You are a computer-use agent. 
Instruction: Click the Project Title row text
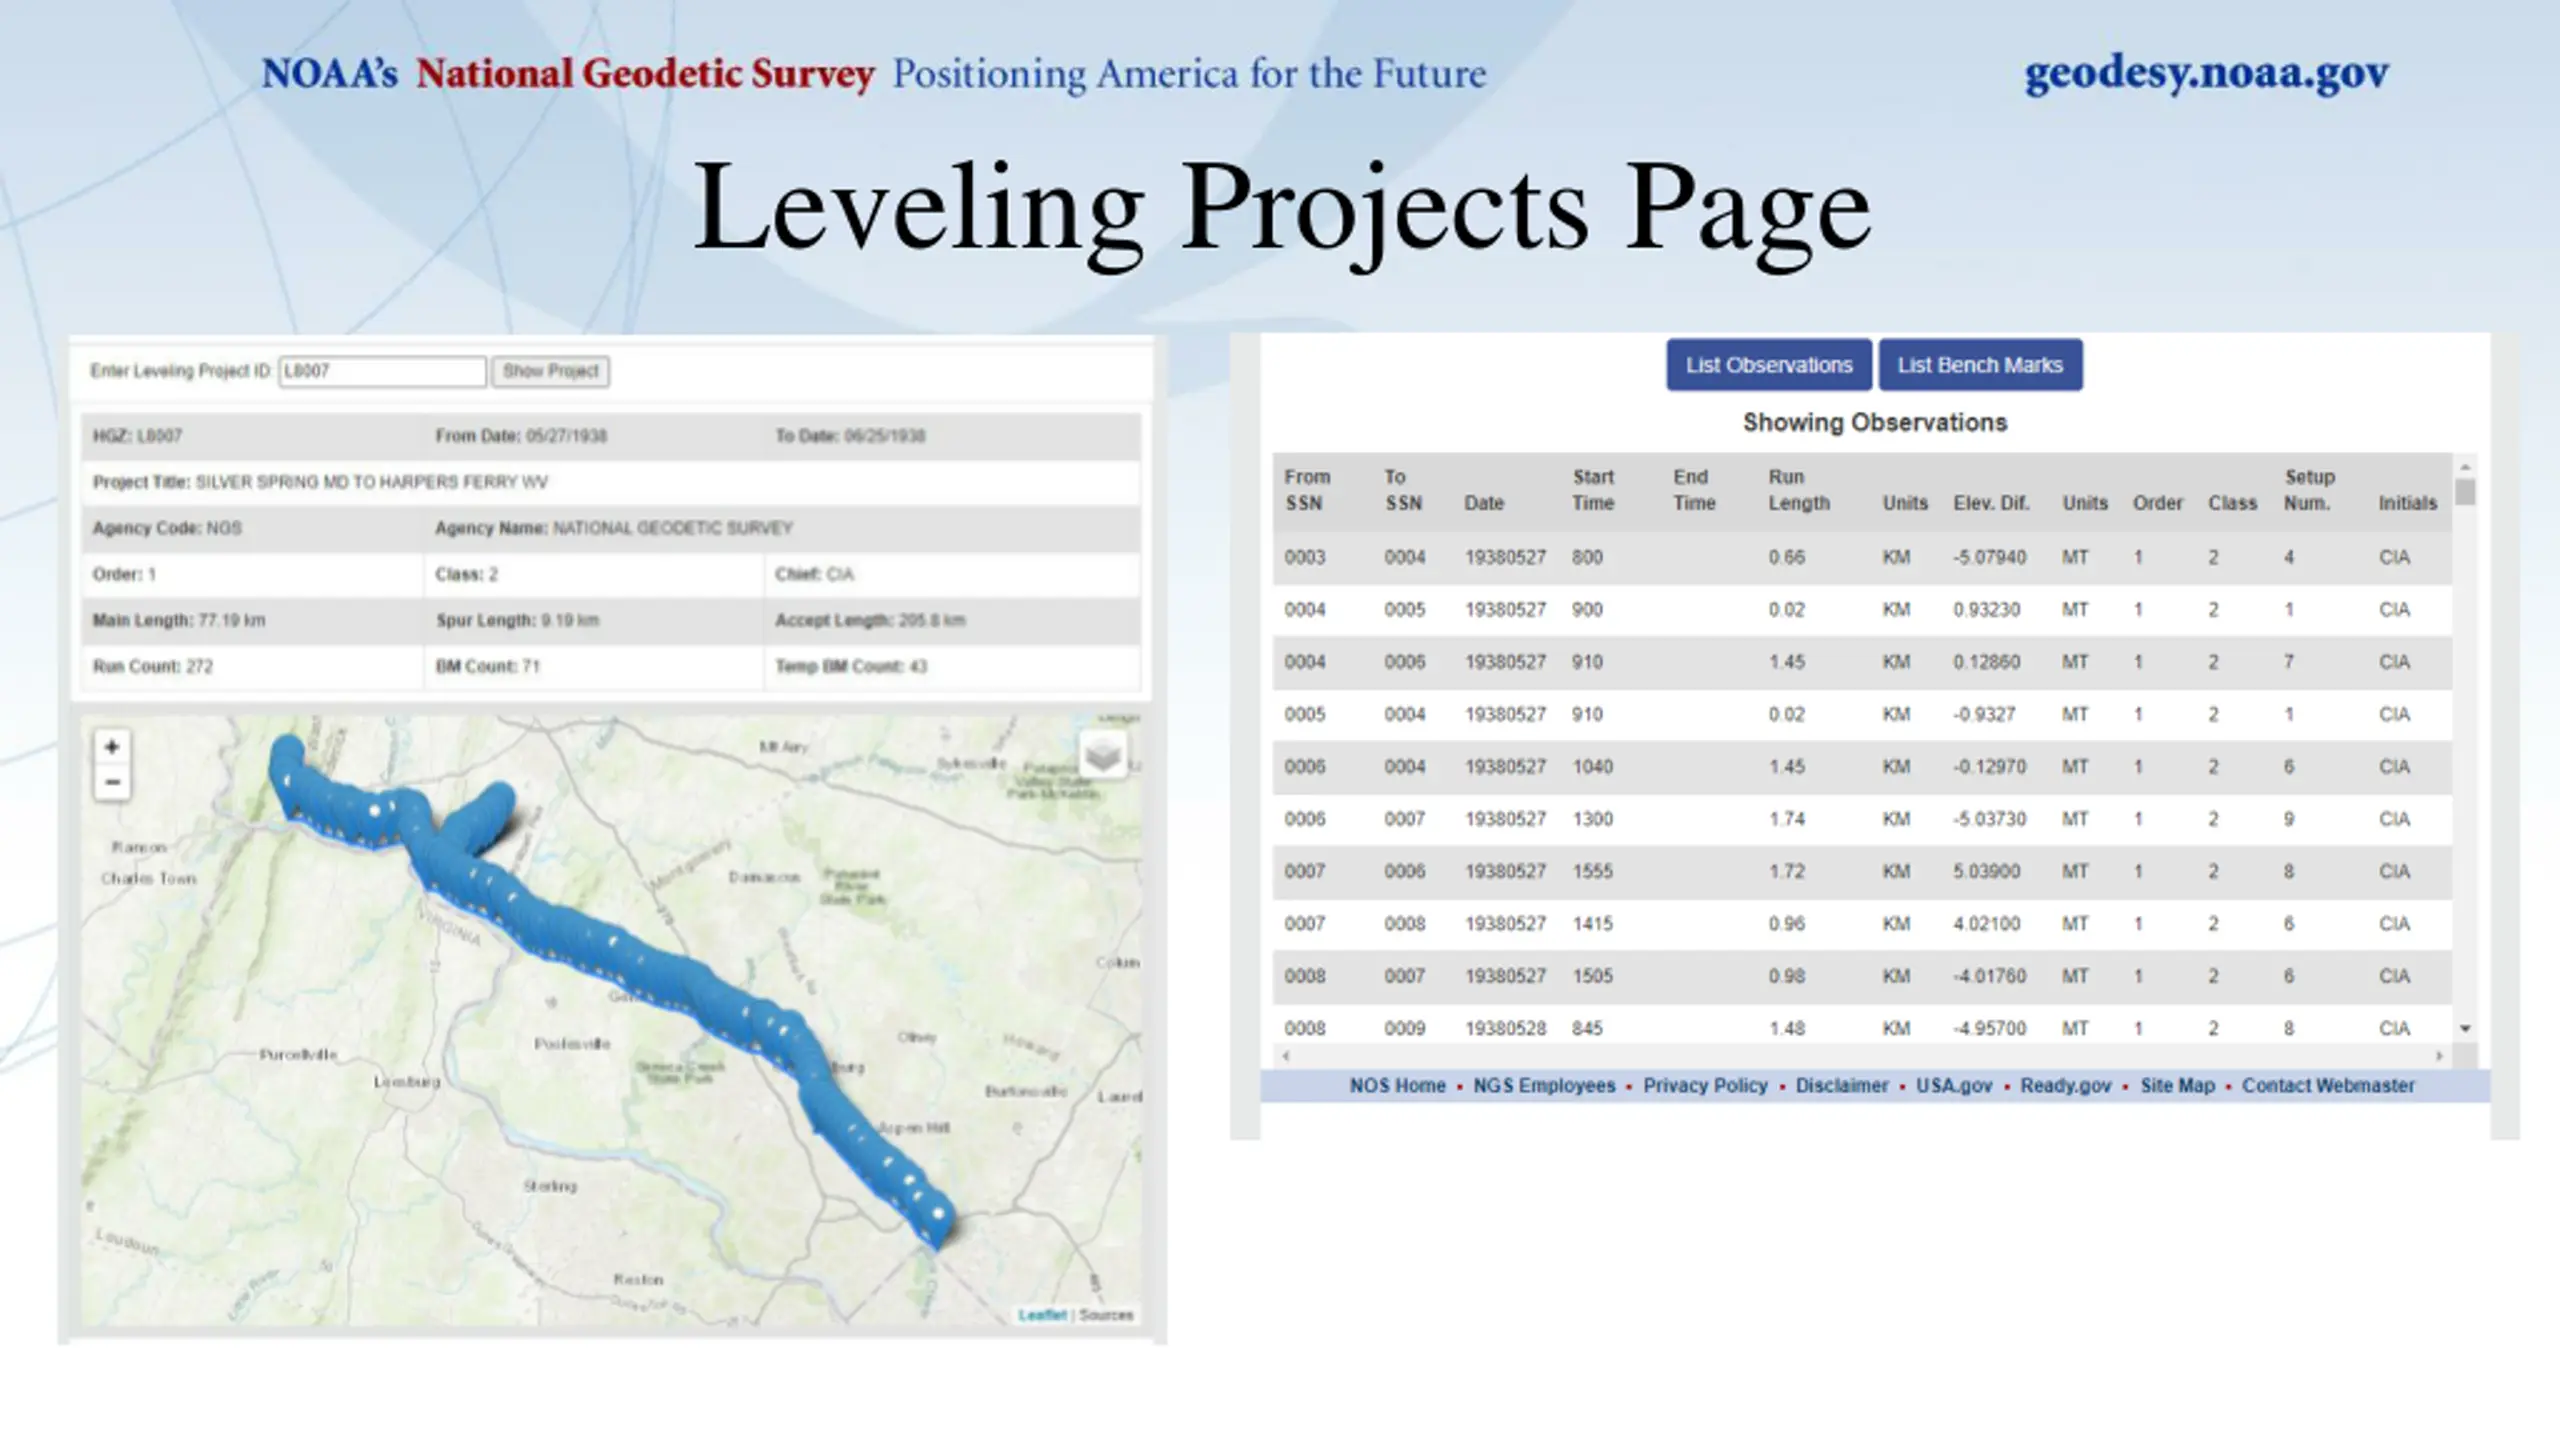click(x=320, y=482)
